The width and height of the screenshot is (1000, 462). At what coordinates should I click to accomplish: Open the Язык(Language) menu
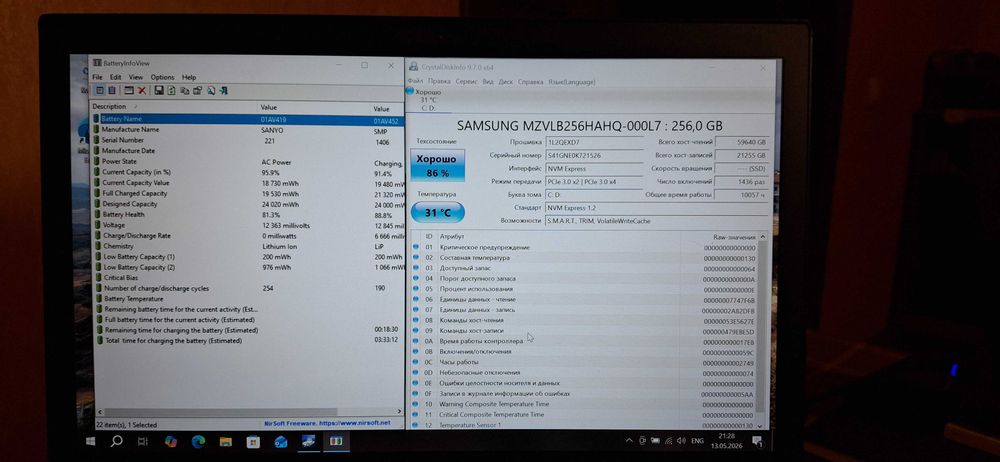coord(572,82)
